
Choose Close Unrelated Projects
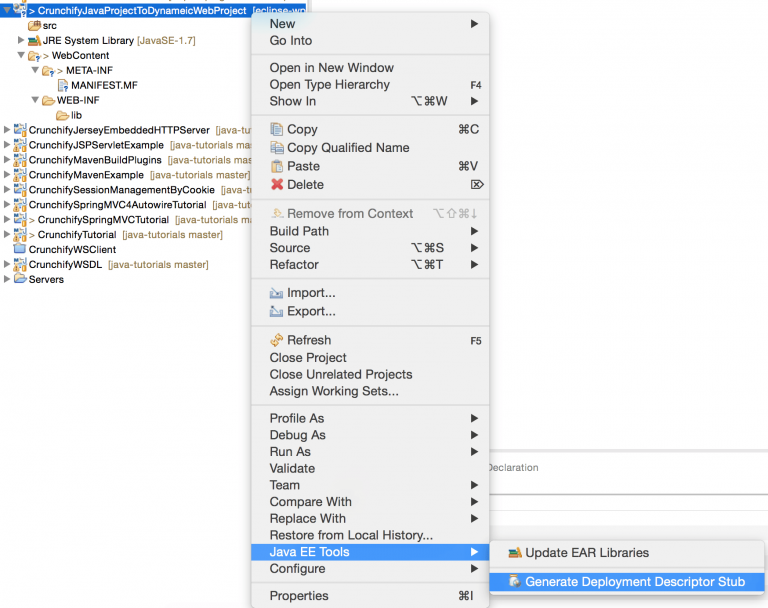pyautogui.click(x=341, y=374)
